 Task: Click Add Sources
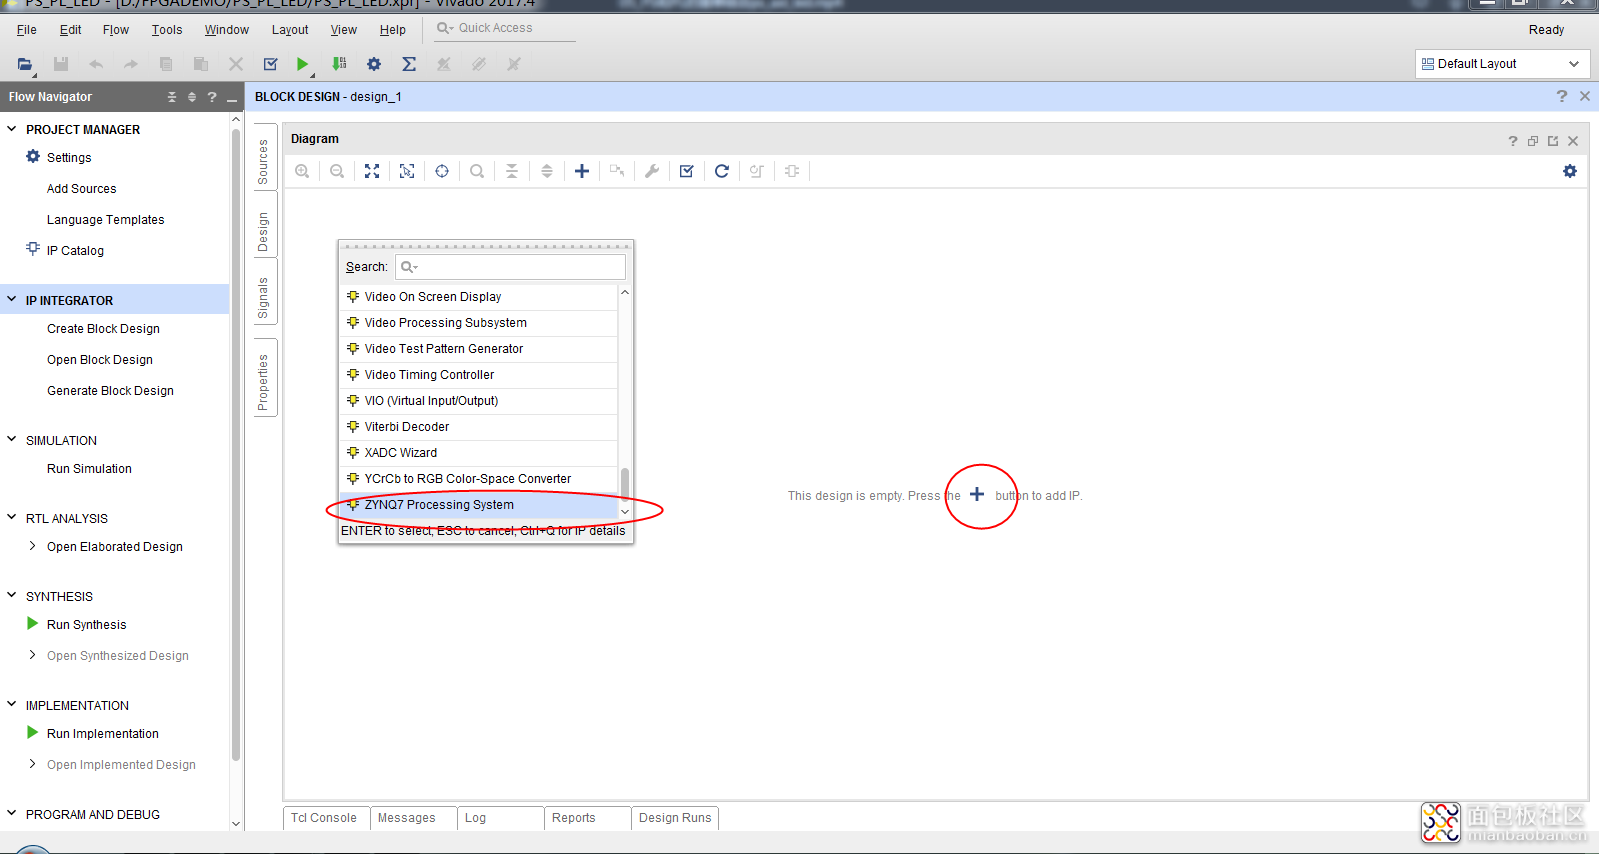81,189
